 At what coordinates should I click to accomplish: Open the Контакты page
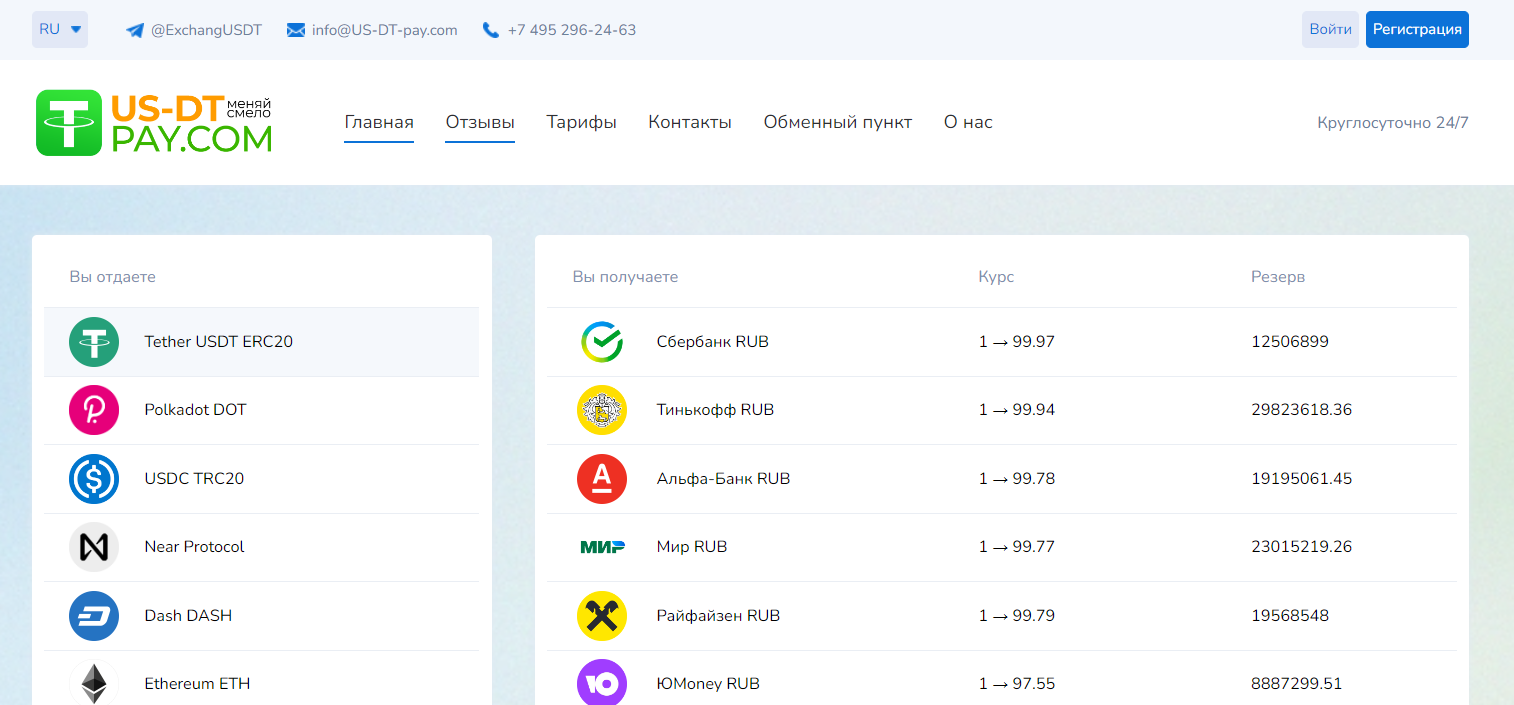[690, 122]
